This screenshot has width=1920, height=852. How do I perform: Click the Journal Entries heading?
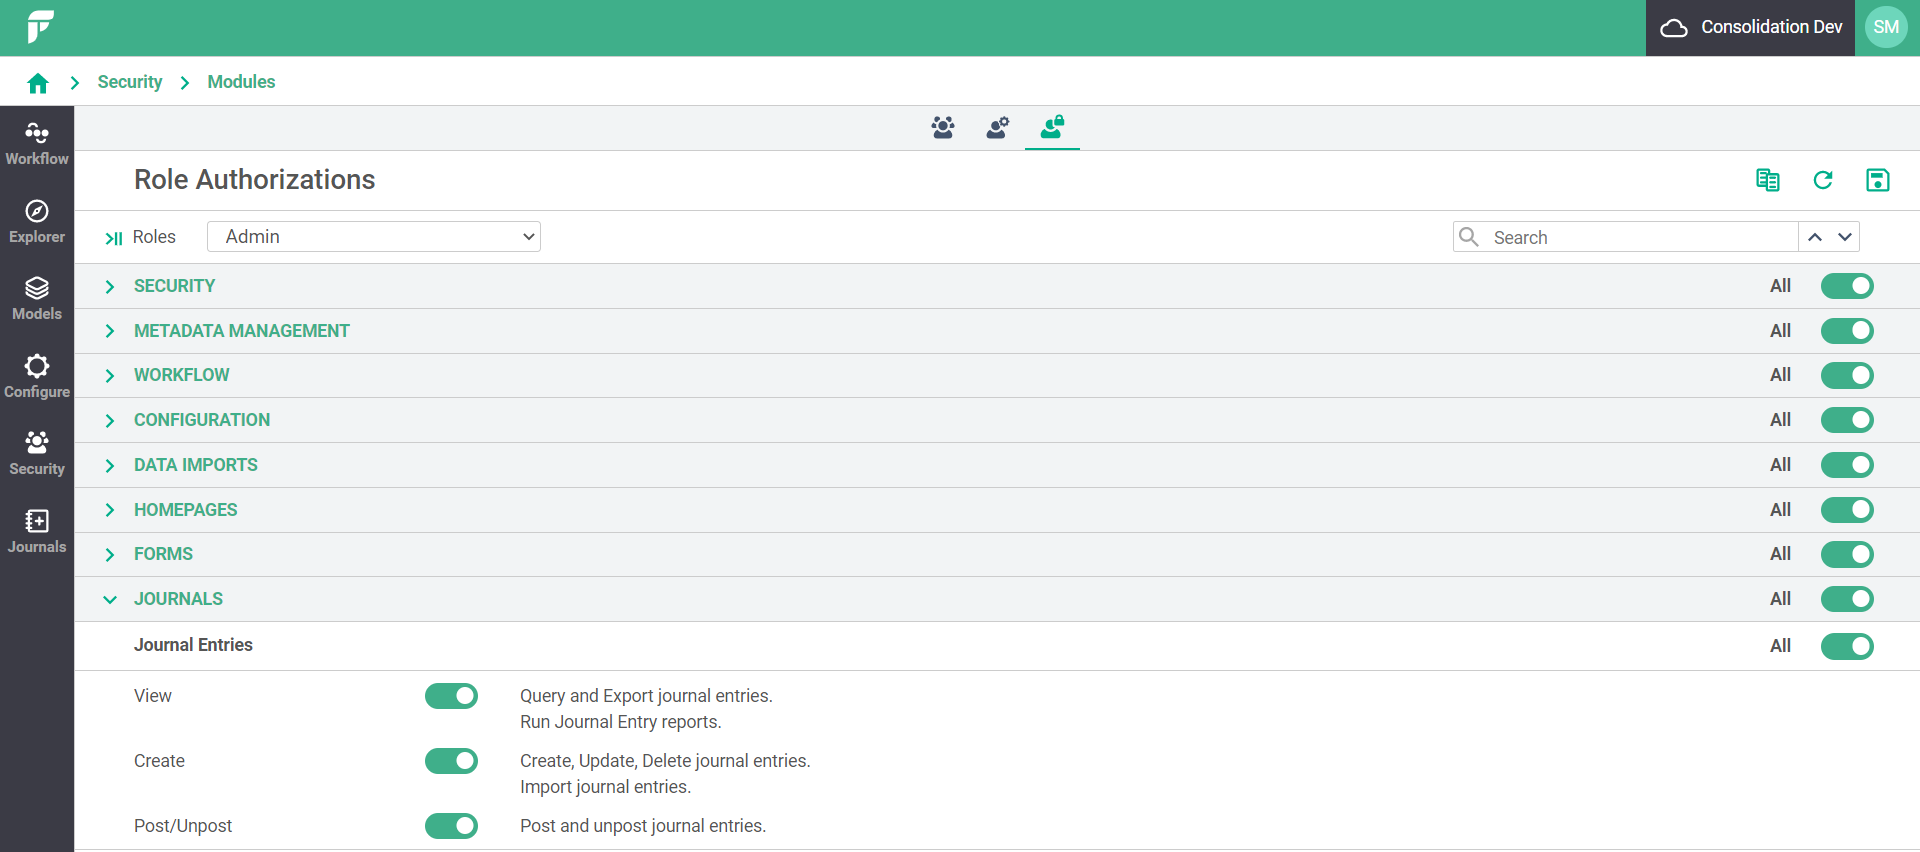coord(193,645)
